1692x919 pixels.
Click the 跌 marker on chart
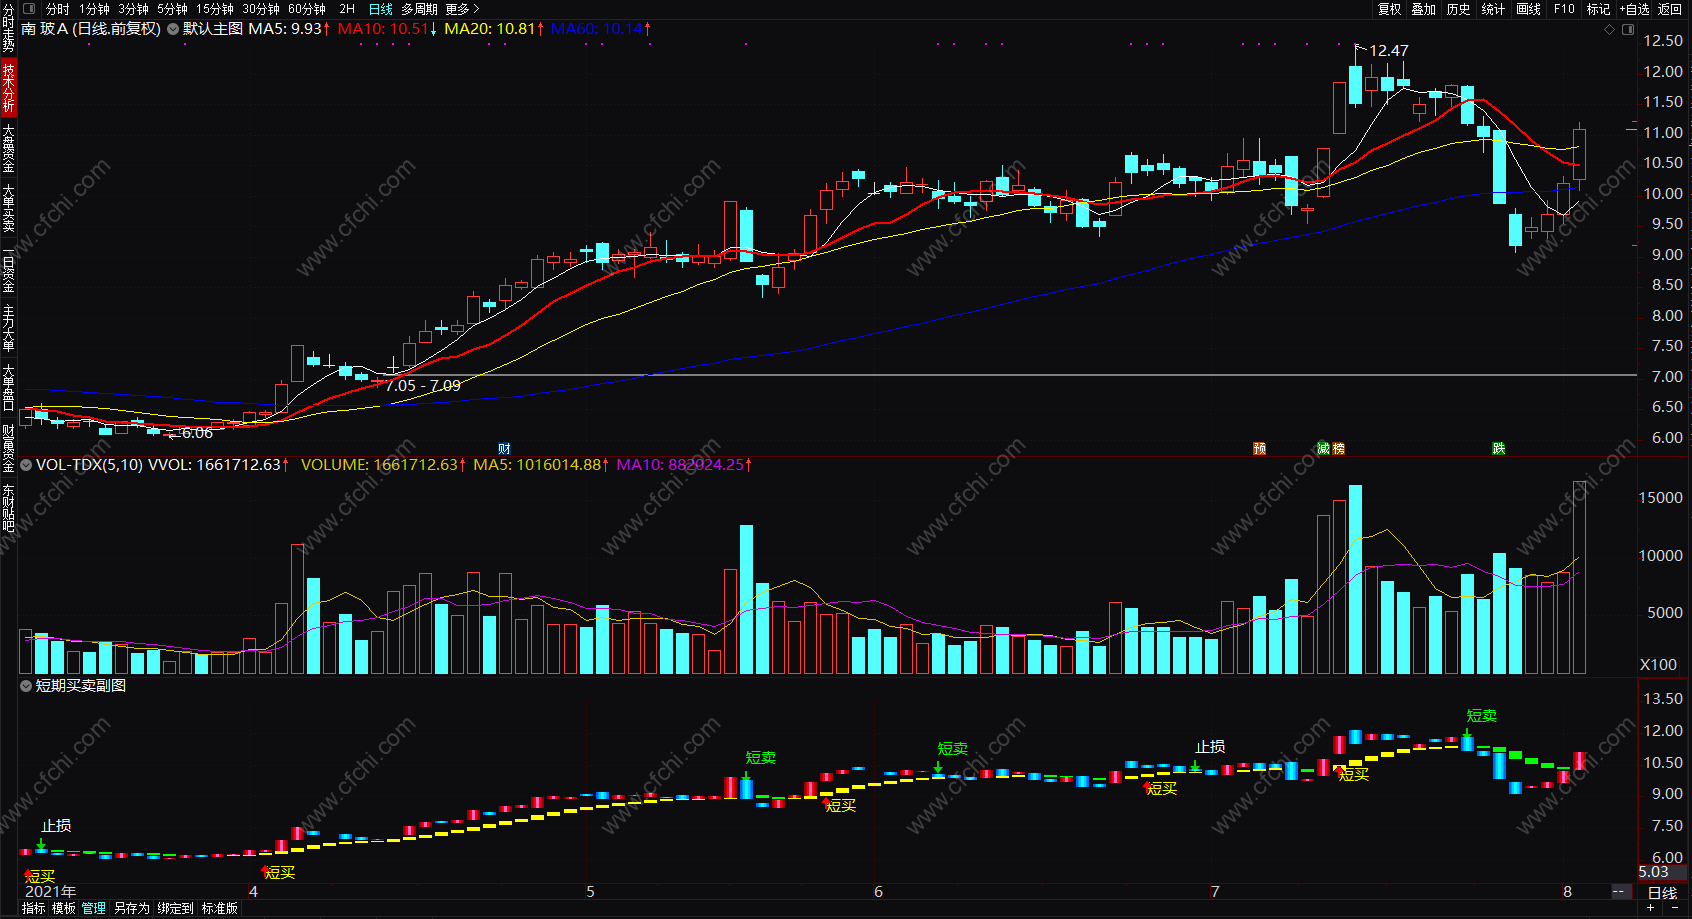[x=1499, y=449]
